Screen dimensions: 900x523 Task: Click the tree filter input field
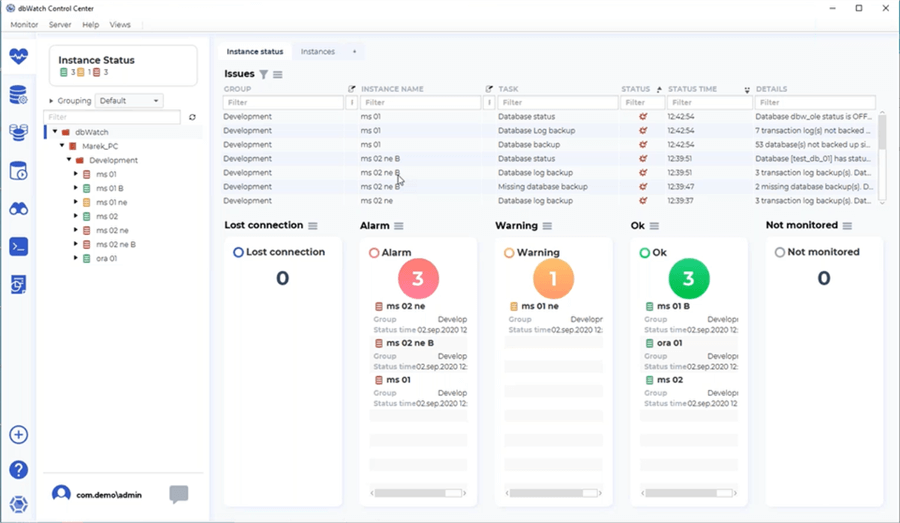[x=112, y=117]
